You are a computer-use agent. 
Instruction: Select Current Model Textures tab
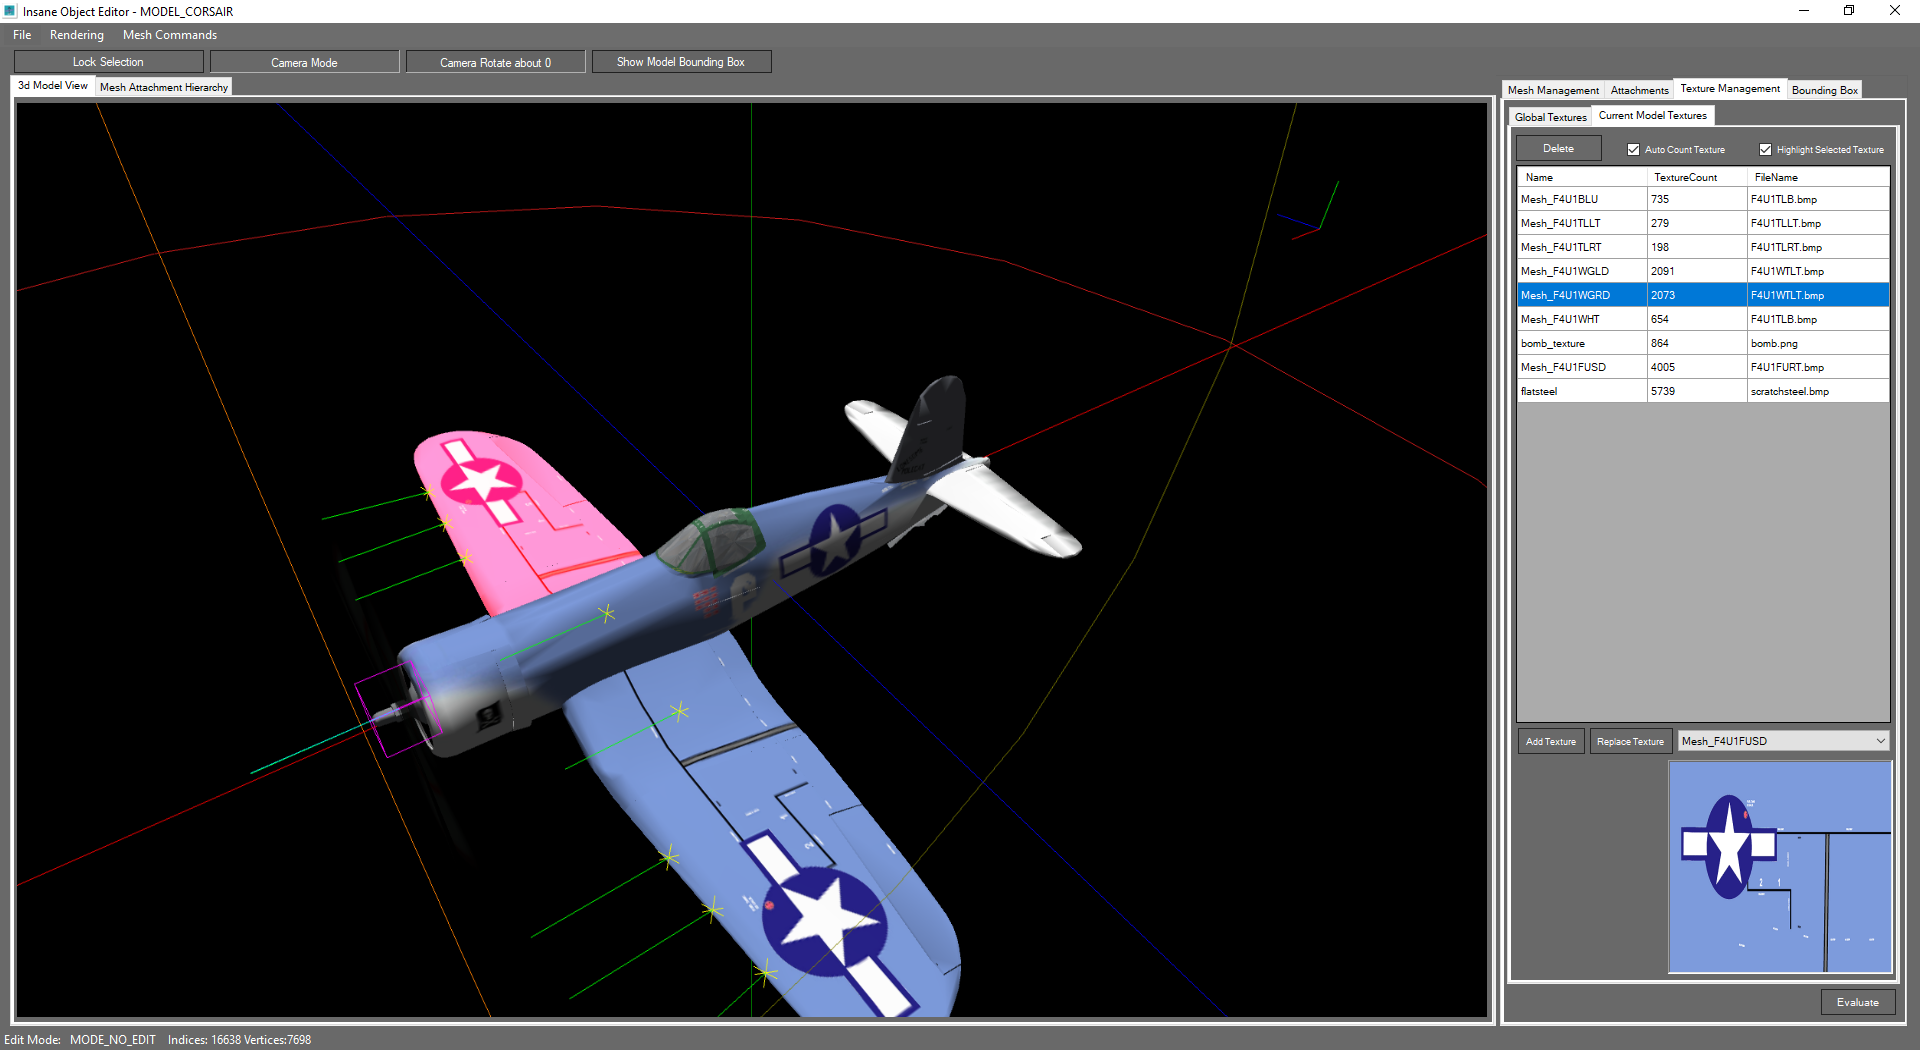(1652, 116)
